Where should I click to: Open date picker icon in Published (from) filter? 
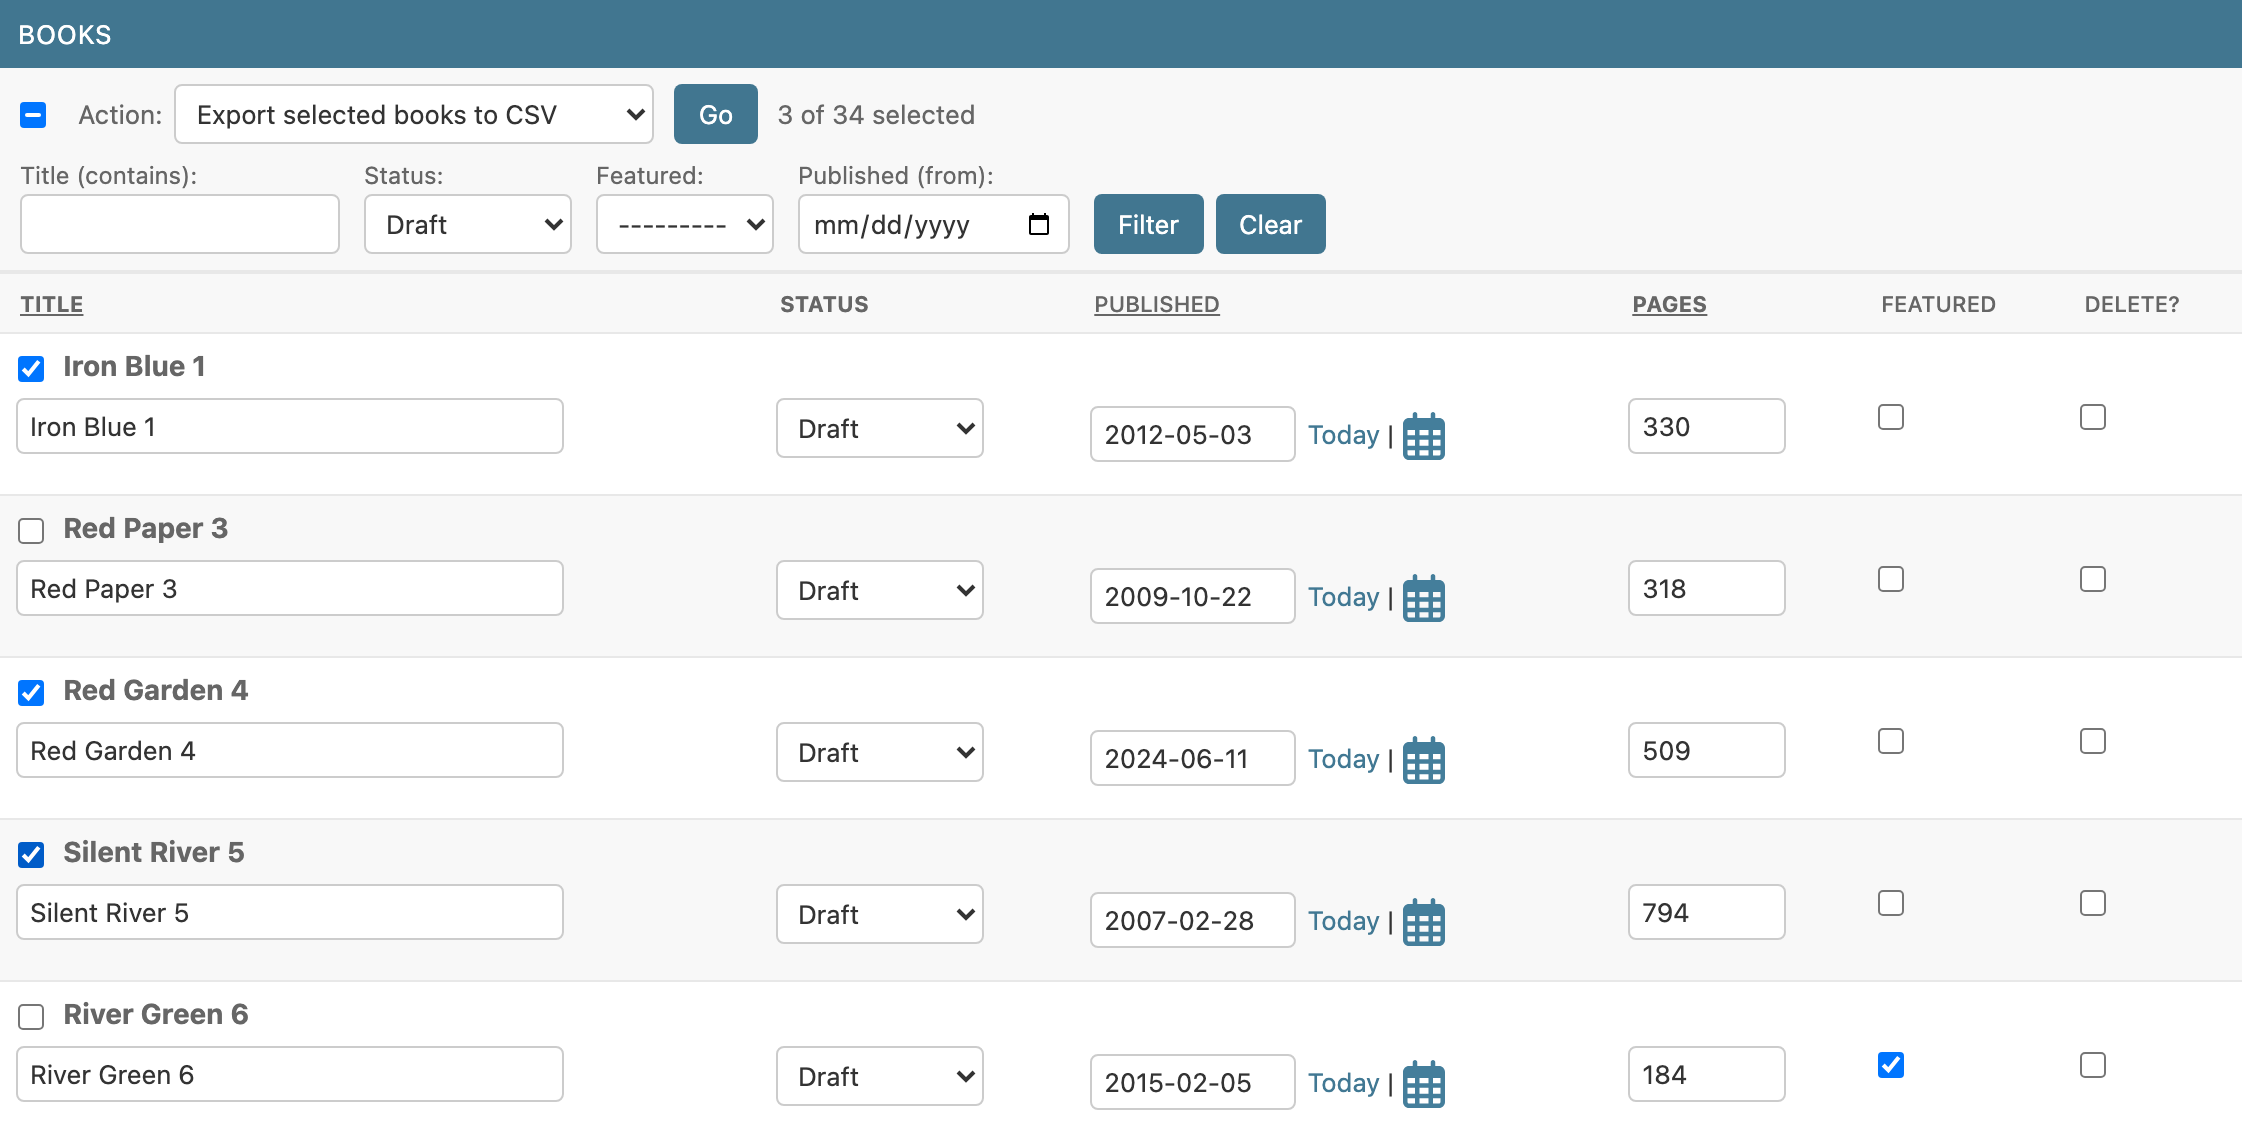tap(1039, 224)
